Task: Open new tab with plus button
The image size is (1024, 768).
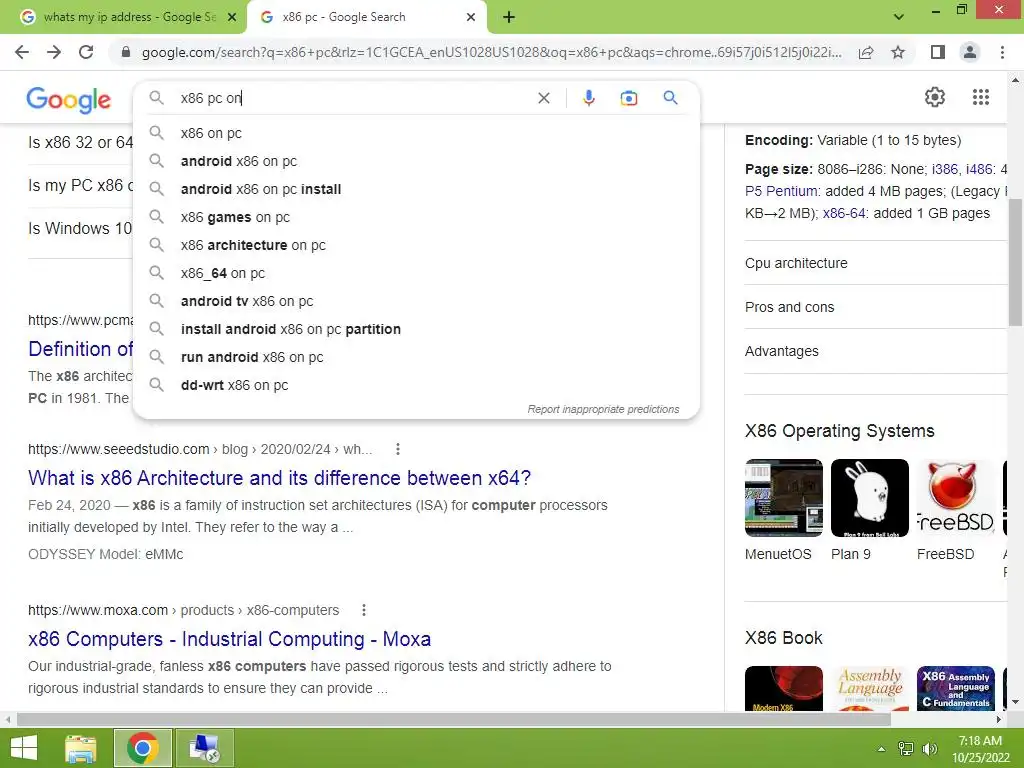Action: click(x=509, y=18)
